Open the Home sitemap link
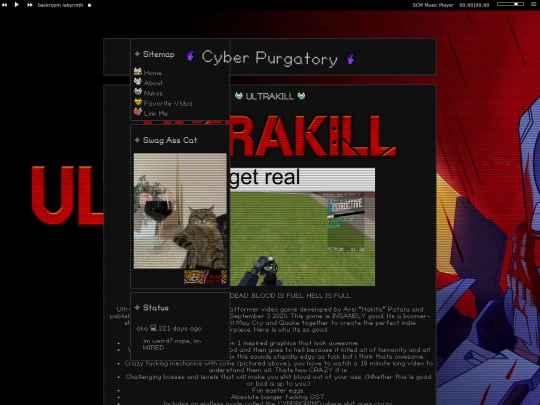 pos(153,73)
